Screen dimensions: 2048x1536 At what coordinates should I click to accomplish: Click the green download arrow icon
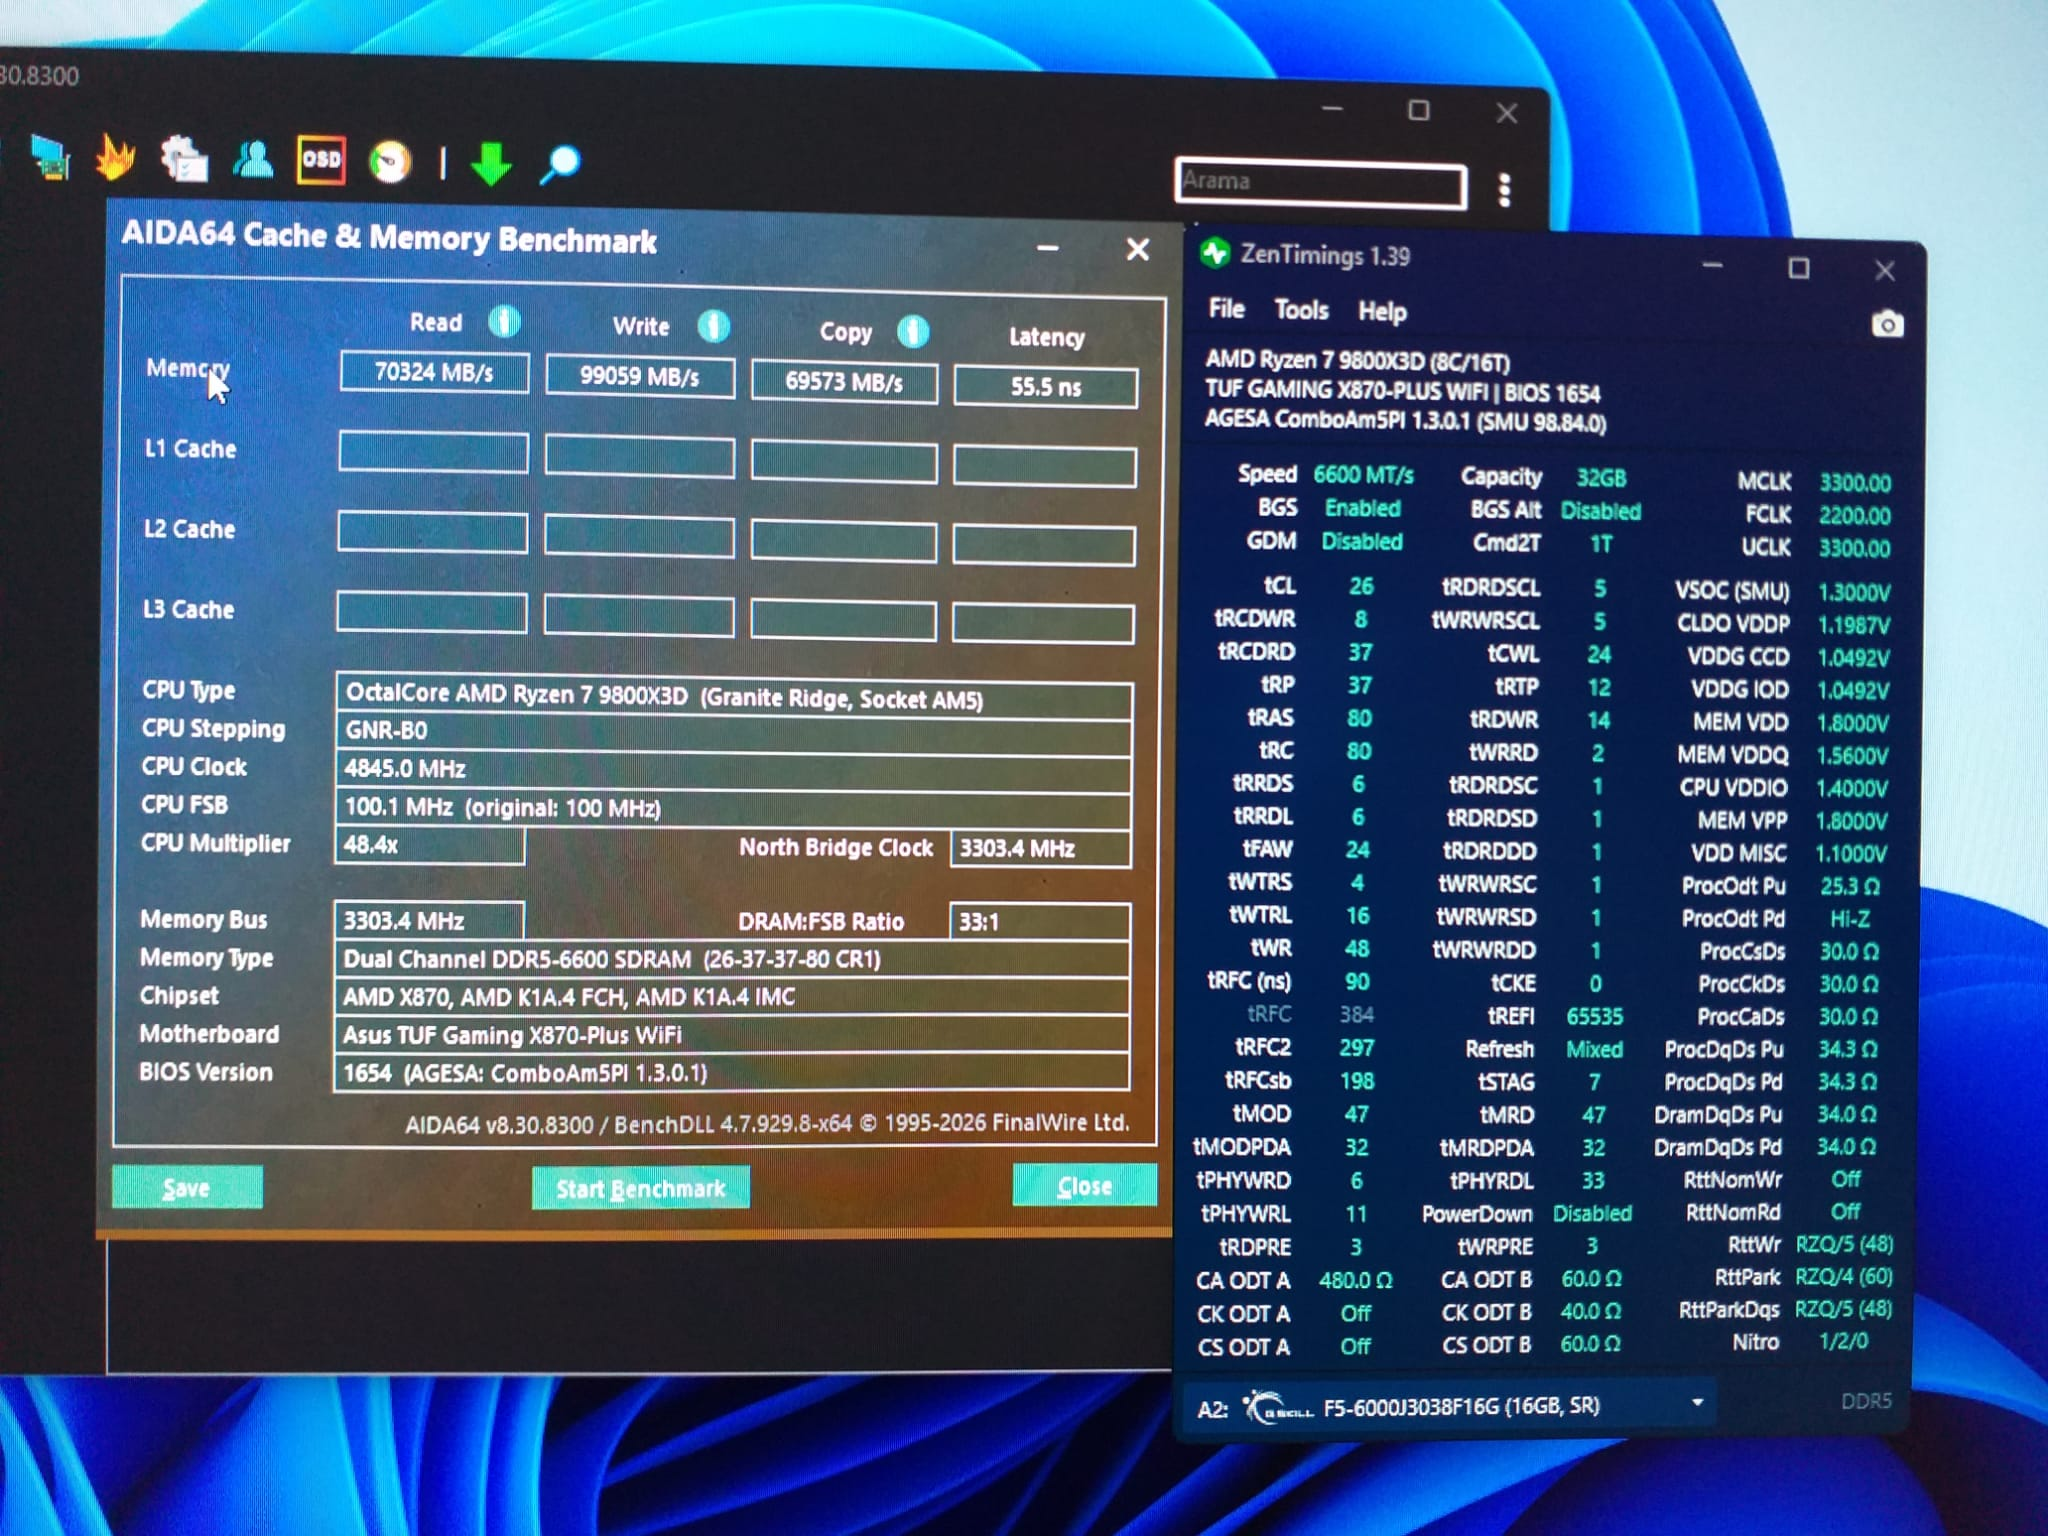(x=491, y=163)
